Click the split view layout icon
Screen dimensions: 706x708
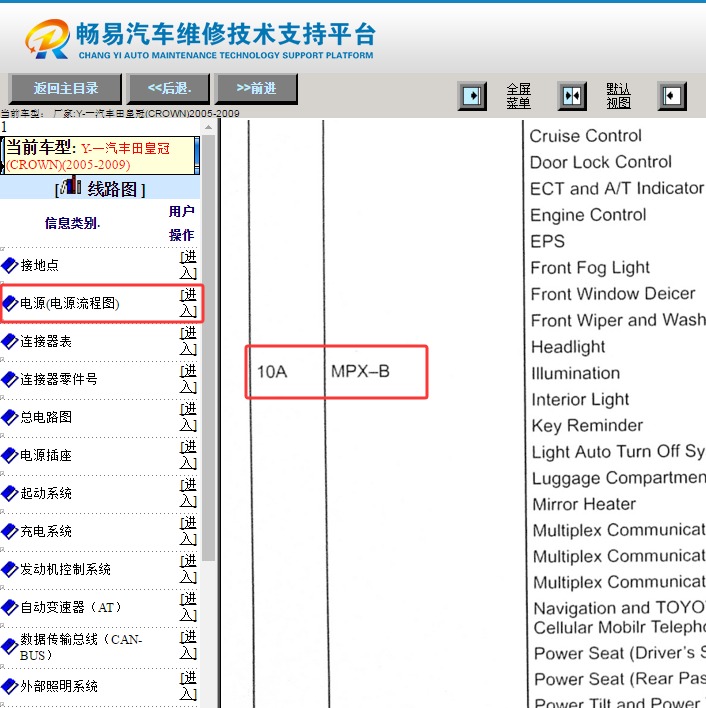coord(572,96)
